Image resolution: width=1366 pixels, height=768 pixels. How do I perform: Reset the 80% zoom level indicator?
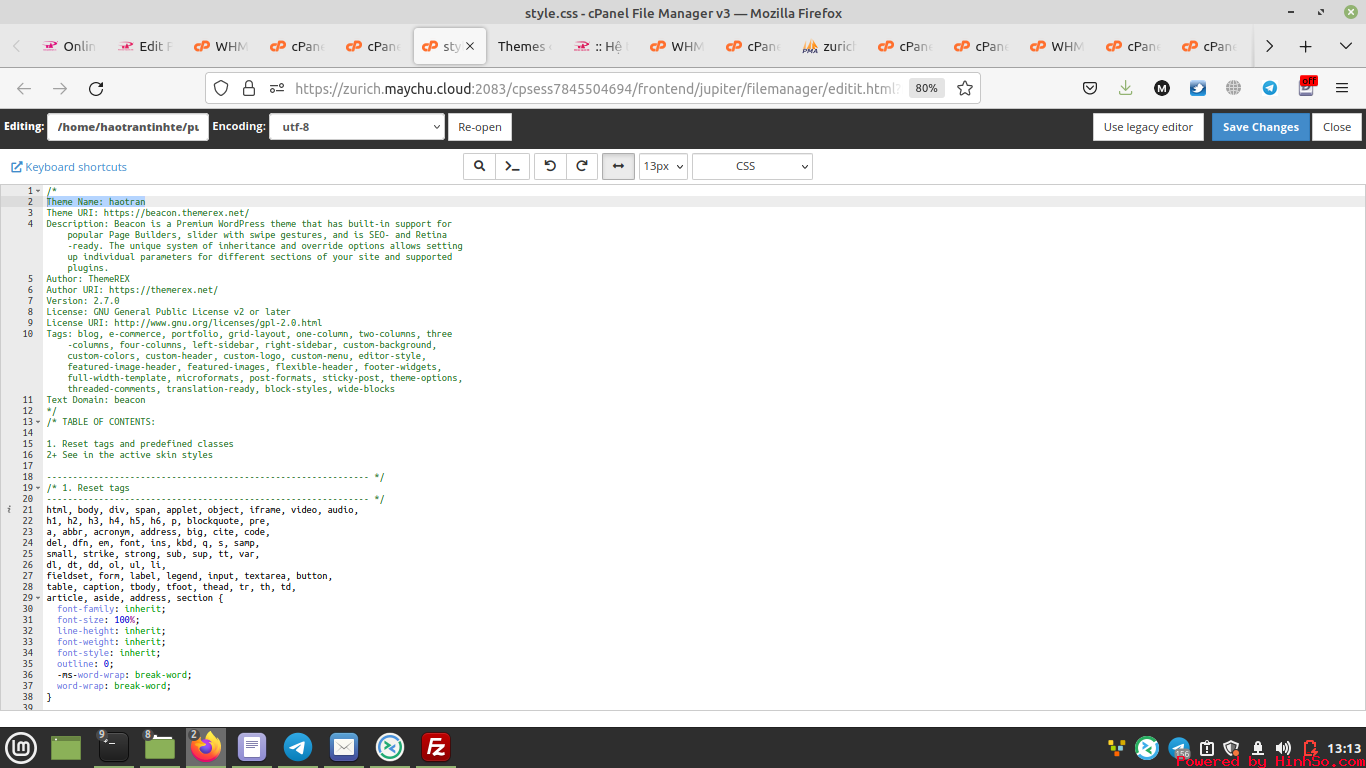point(926,88)
